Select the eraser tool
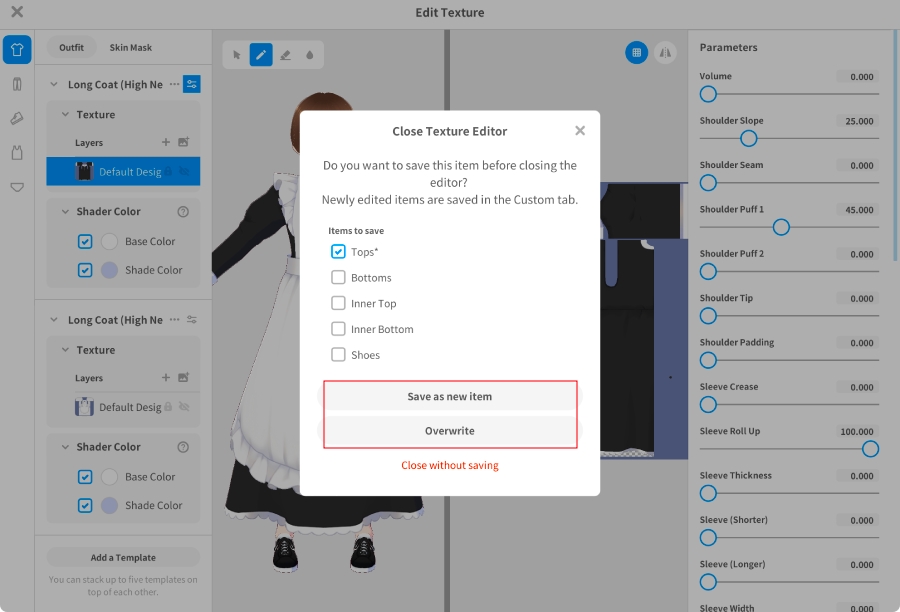The image size is (900, 612). tap(285, 55)
